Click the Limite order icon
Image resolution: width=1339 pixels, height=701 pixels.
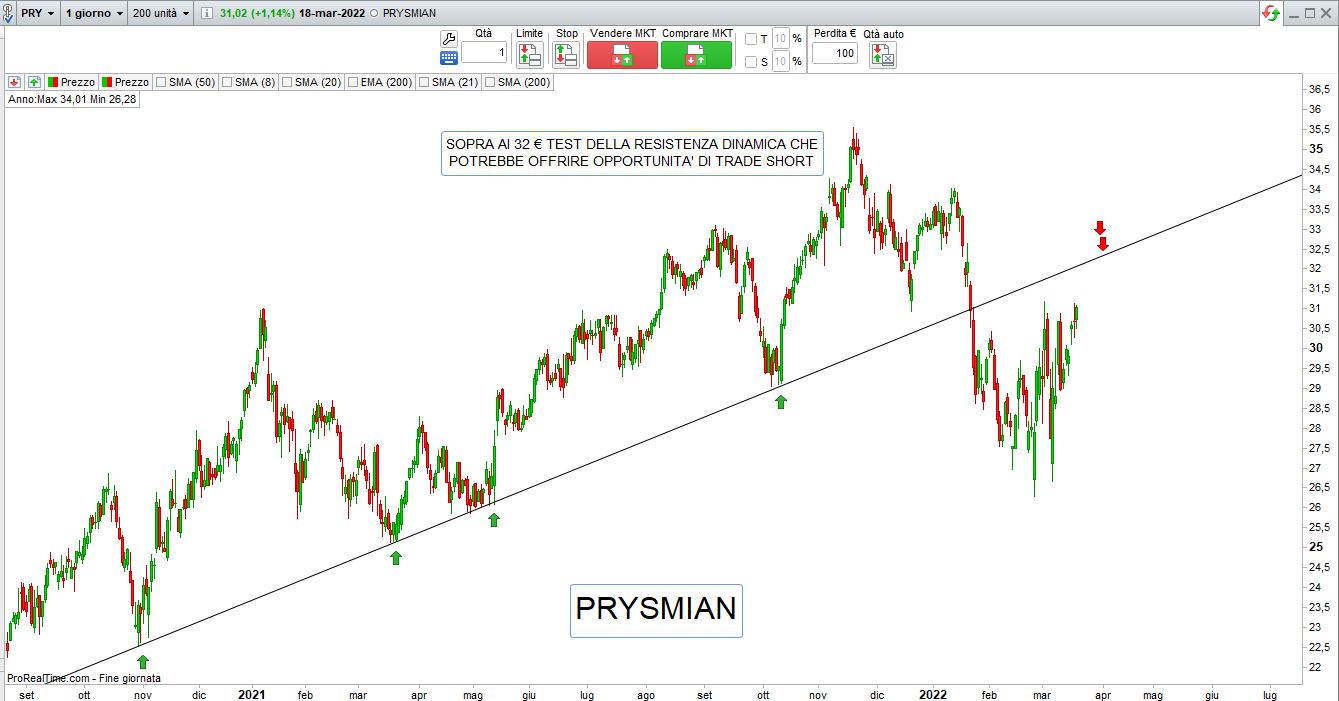pos(530,55)
